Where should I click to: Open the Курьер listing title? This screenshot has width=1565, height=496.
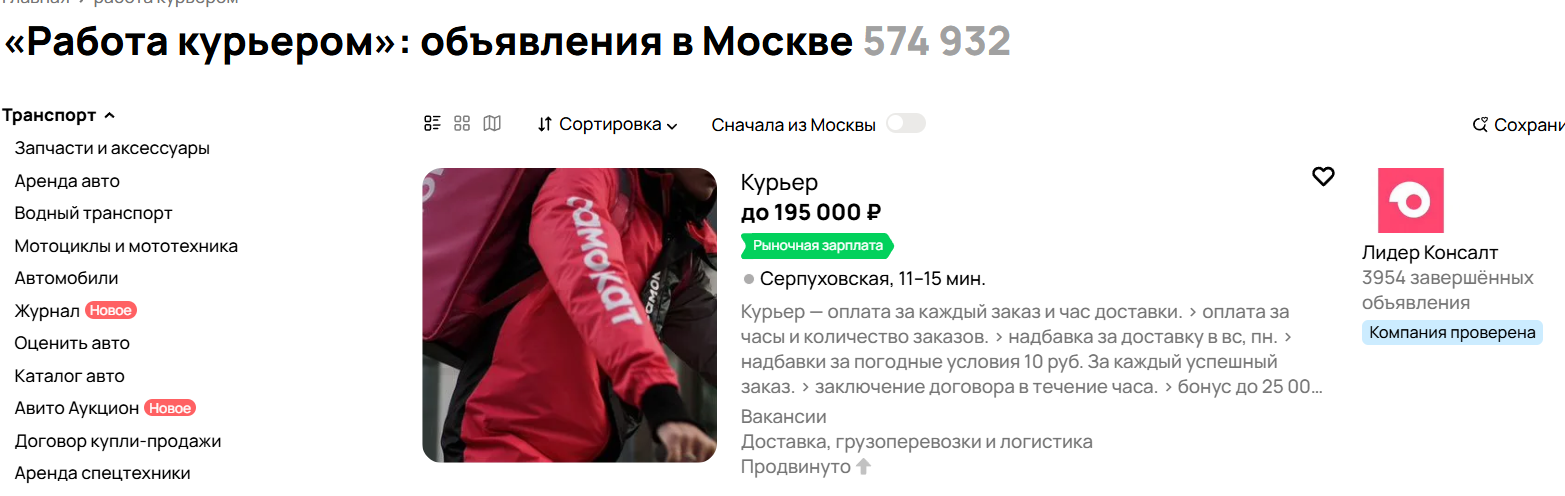pos(779,183)
